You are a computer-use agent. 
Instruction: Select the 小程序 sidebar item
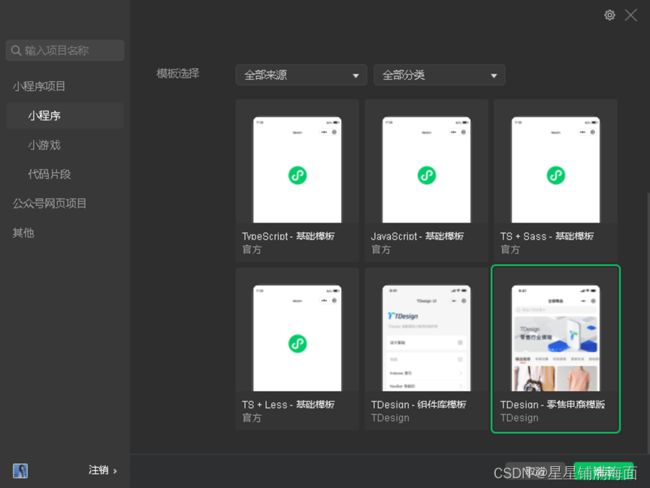65,116
